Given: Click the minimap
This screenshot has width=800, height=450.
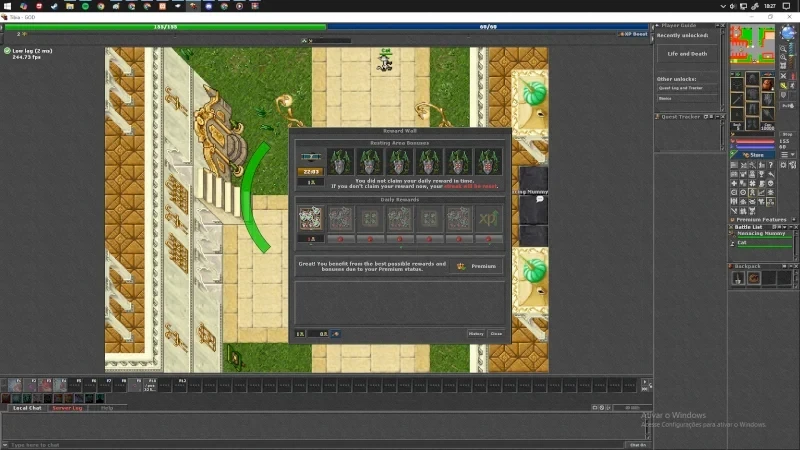Looking at the screenshot, I should click(753, 47).
